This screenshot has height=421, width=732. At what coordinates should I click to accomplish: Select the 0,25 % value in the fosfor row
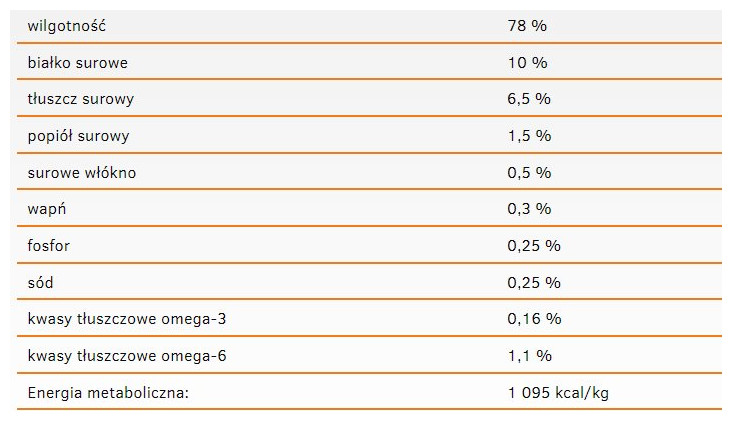[x=534, y=246]
